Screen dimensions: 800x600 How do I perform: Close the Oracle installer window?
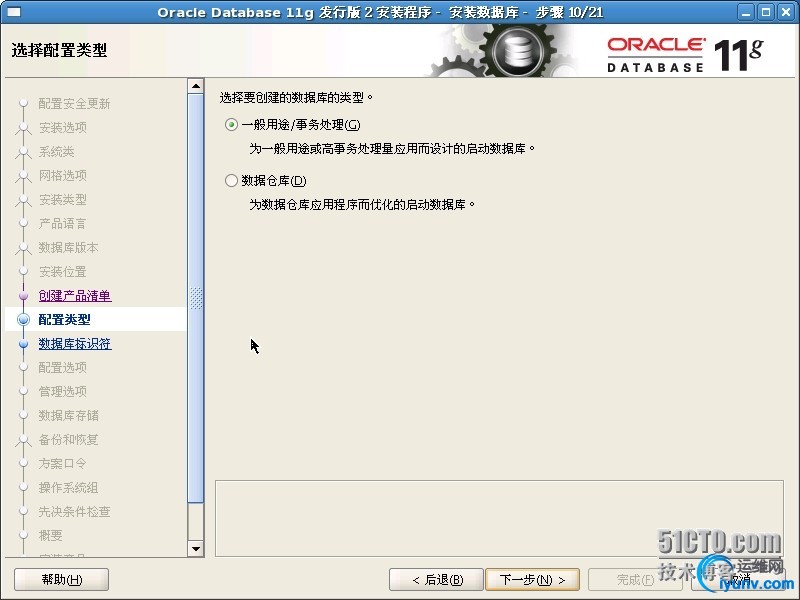[786, 12]
